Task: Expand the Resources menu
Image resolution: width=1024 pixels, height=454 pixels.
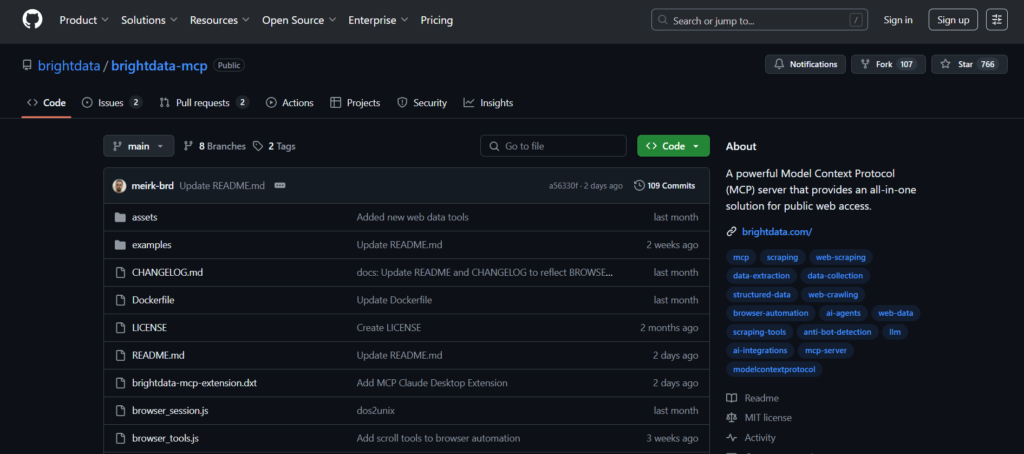Action: coord(219,20)
